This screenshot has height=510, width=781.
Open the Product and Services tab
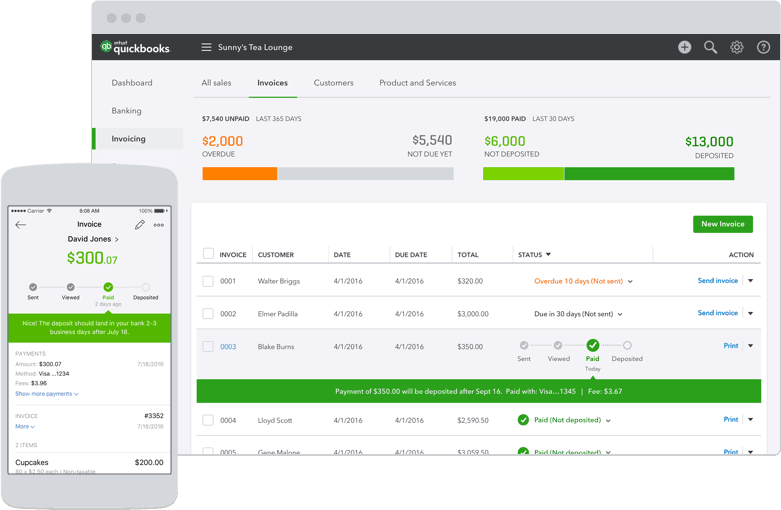[x=417, y=83]
